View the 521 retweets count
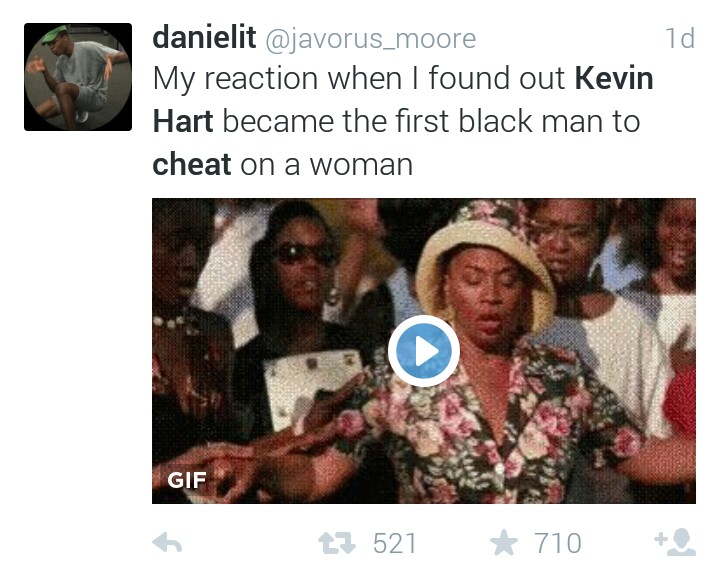 [x=394, y=543]
